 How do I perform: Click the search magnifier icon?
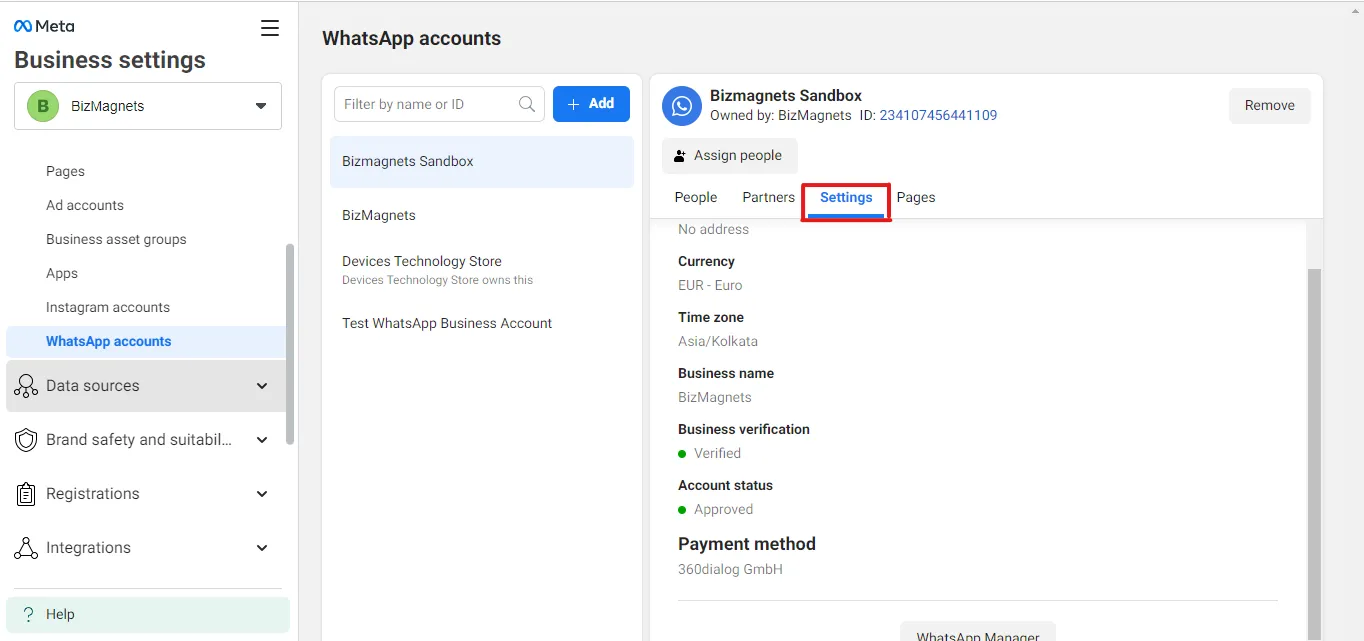coord(527,104)
